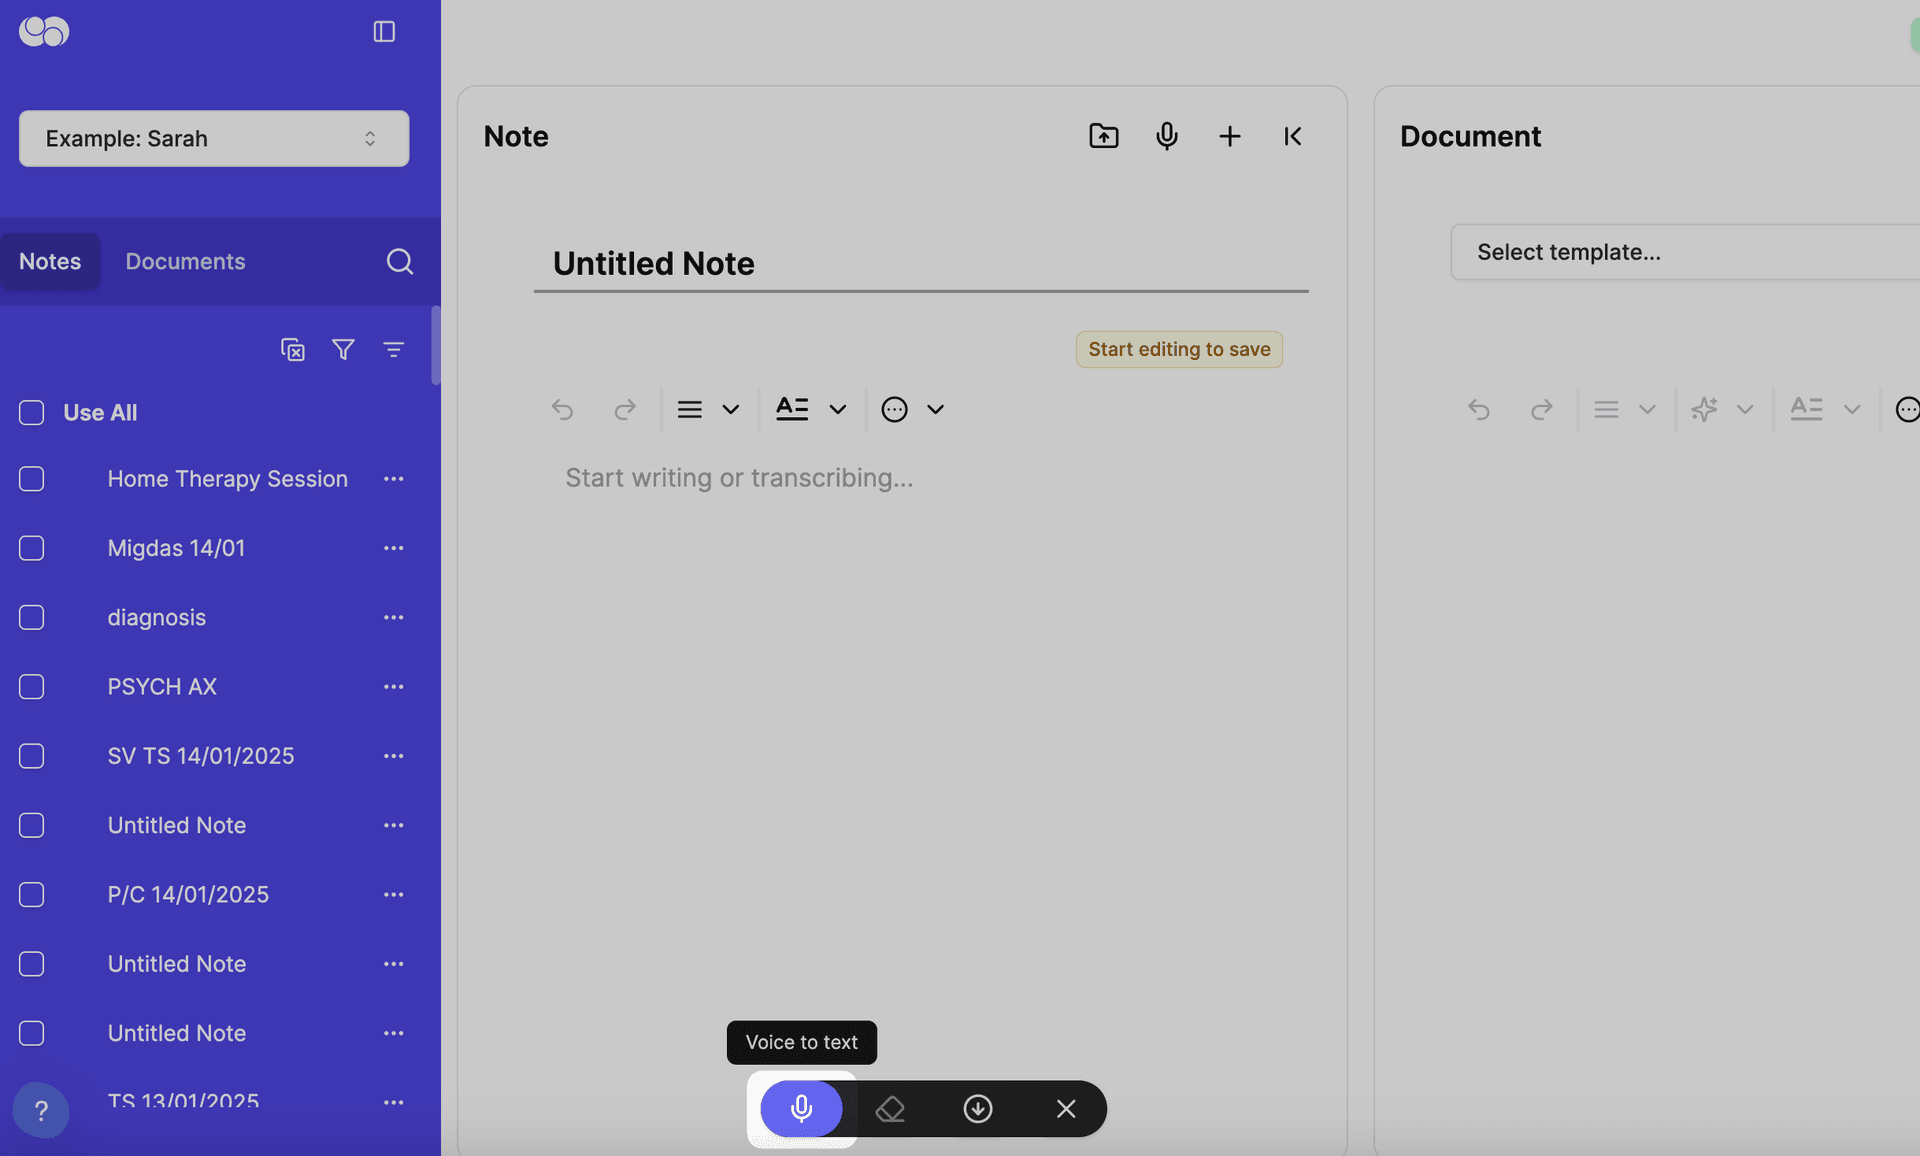Undo in the Document editor toolbar
Viewport: 1920px width, 1156px height.
coord(1479,409)
